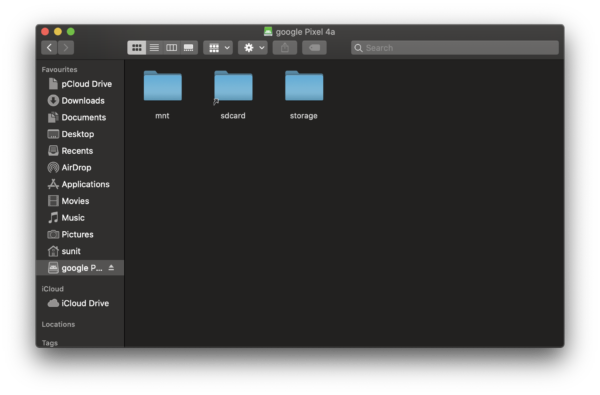Click the sdcard folder name label
Image resolution: width=600 pixels, height=395 pixels.
(x=233, y=116)
